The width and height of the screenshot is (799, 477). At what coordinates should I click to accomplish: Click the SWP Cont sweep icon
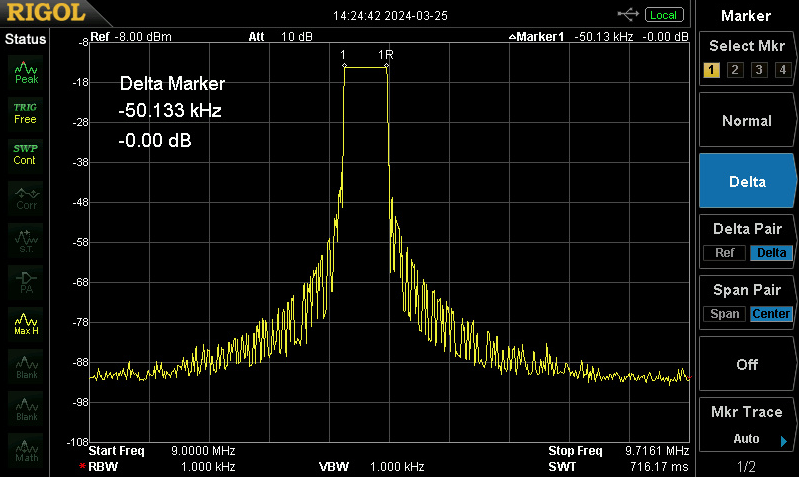pos(25,154)
